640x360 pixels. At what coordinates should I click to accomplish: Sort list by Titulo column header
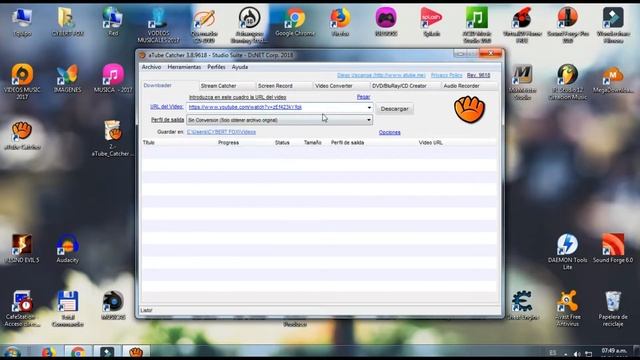(x=149, y=142)
